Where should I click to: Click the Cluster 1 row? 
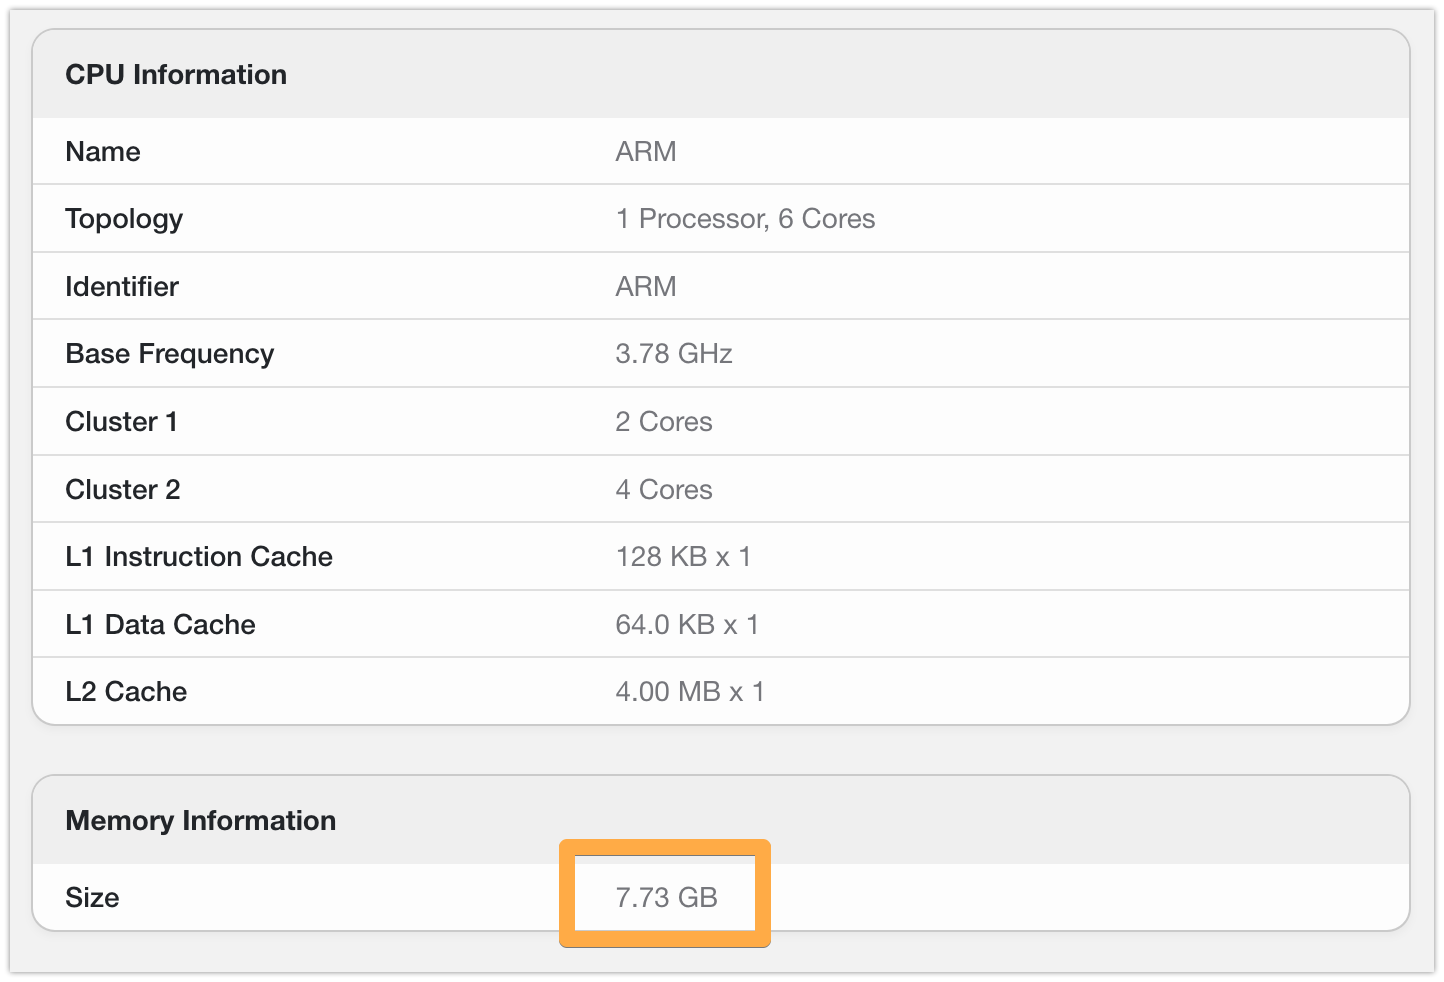pos(121,421)
